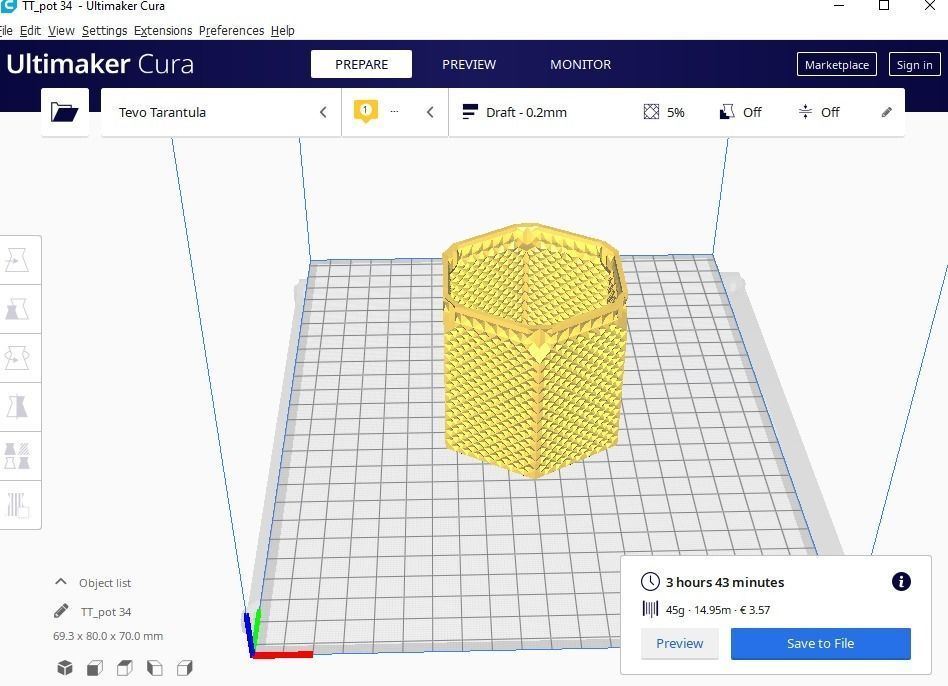Expand the Tevo Tarantula printer selector
The image size is (948, 686).
click(x=221, y=112)
